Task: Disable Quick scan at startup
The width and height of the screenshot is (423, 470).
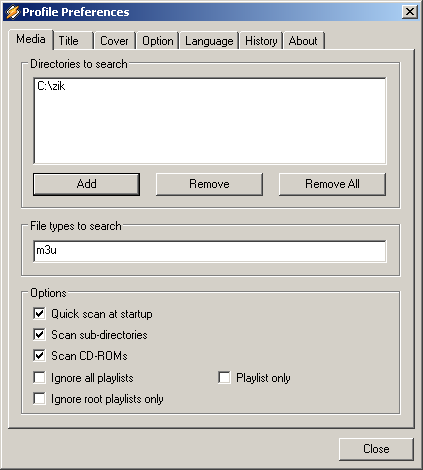Action: pos(39,314)
